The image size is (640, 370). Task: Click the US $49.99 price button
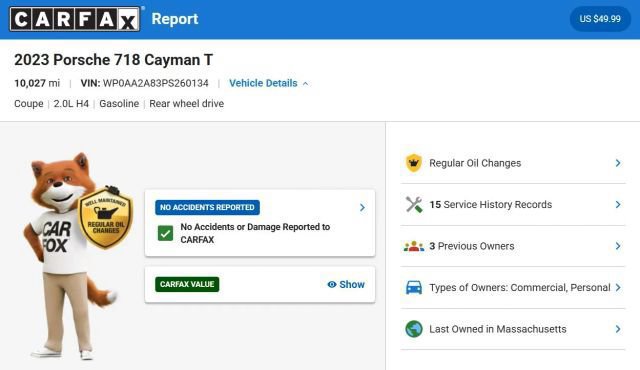point(600,19)
